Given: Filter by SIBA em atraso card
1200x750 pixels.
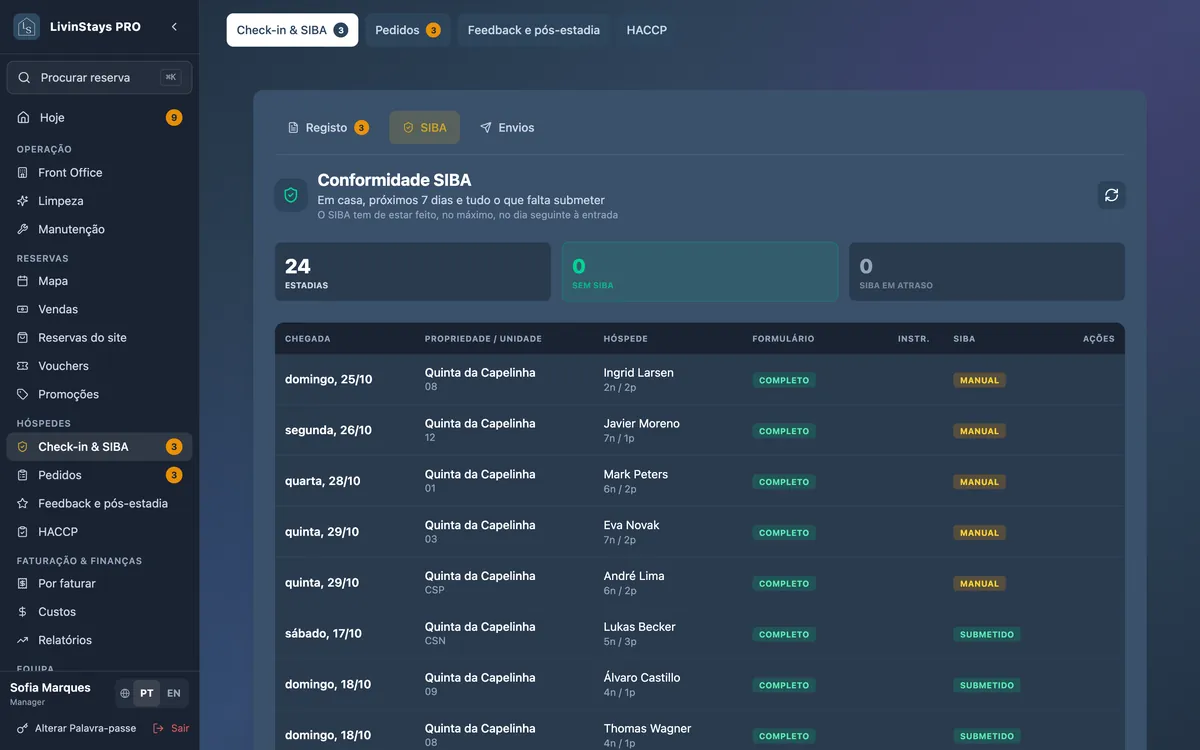Looking at the screenshot, I should (987, 272).
